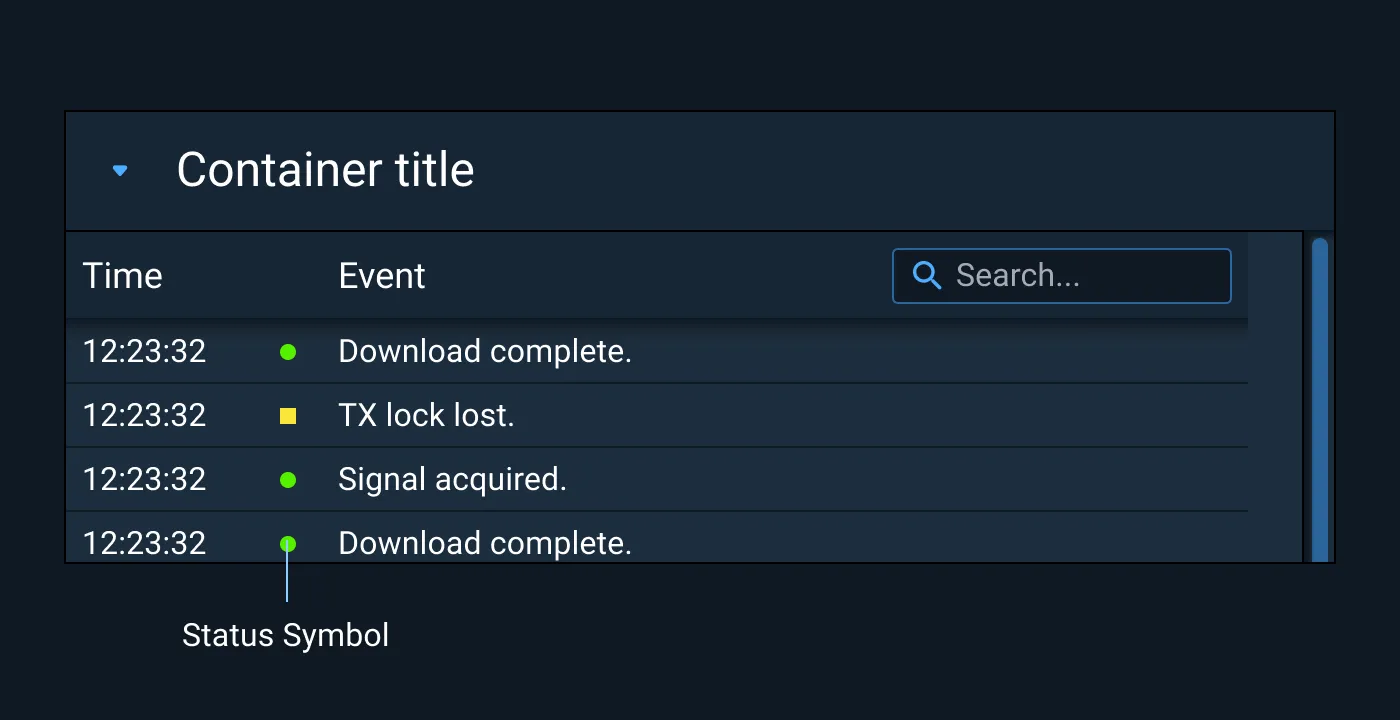Click the timestamp of TX lock lost row
This screenshot has width=1400, height=720.
(x=144, y=416)
